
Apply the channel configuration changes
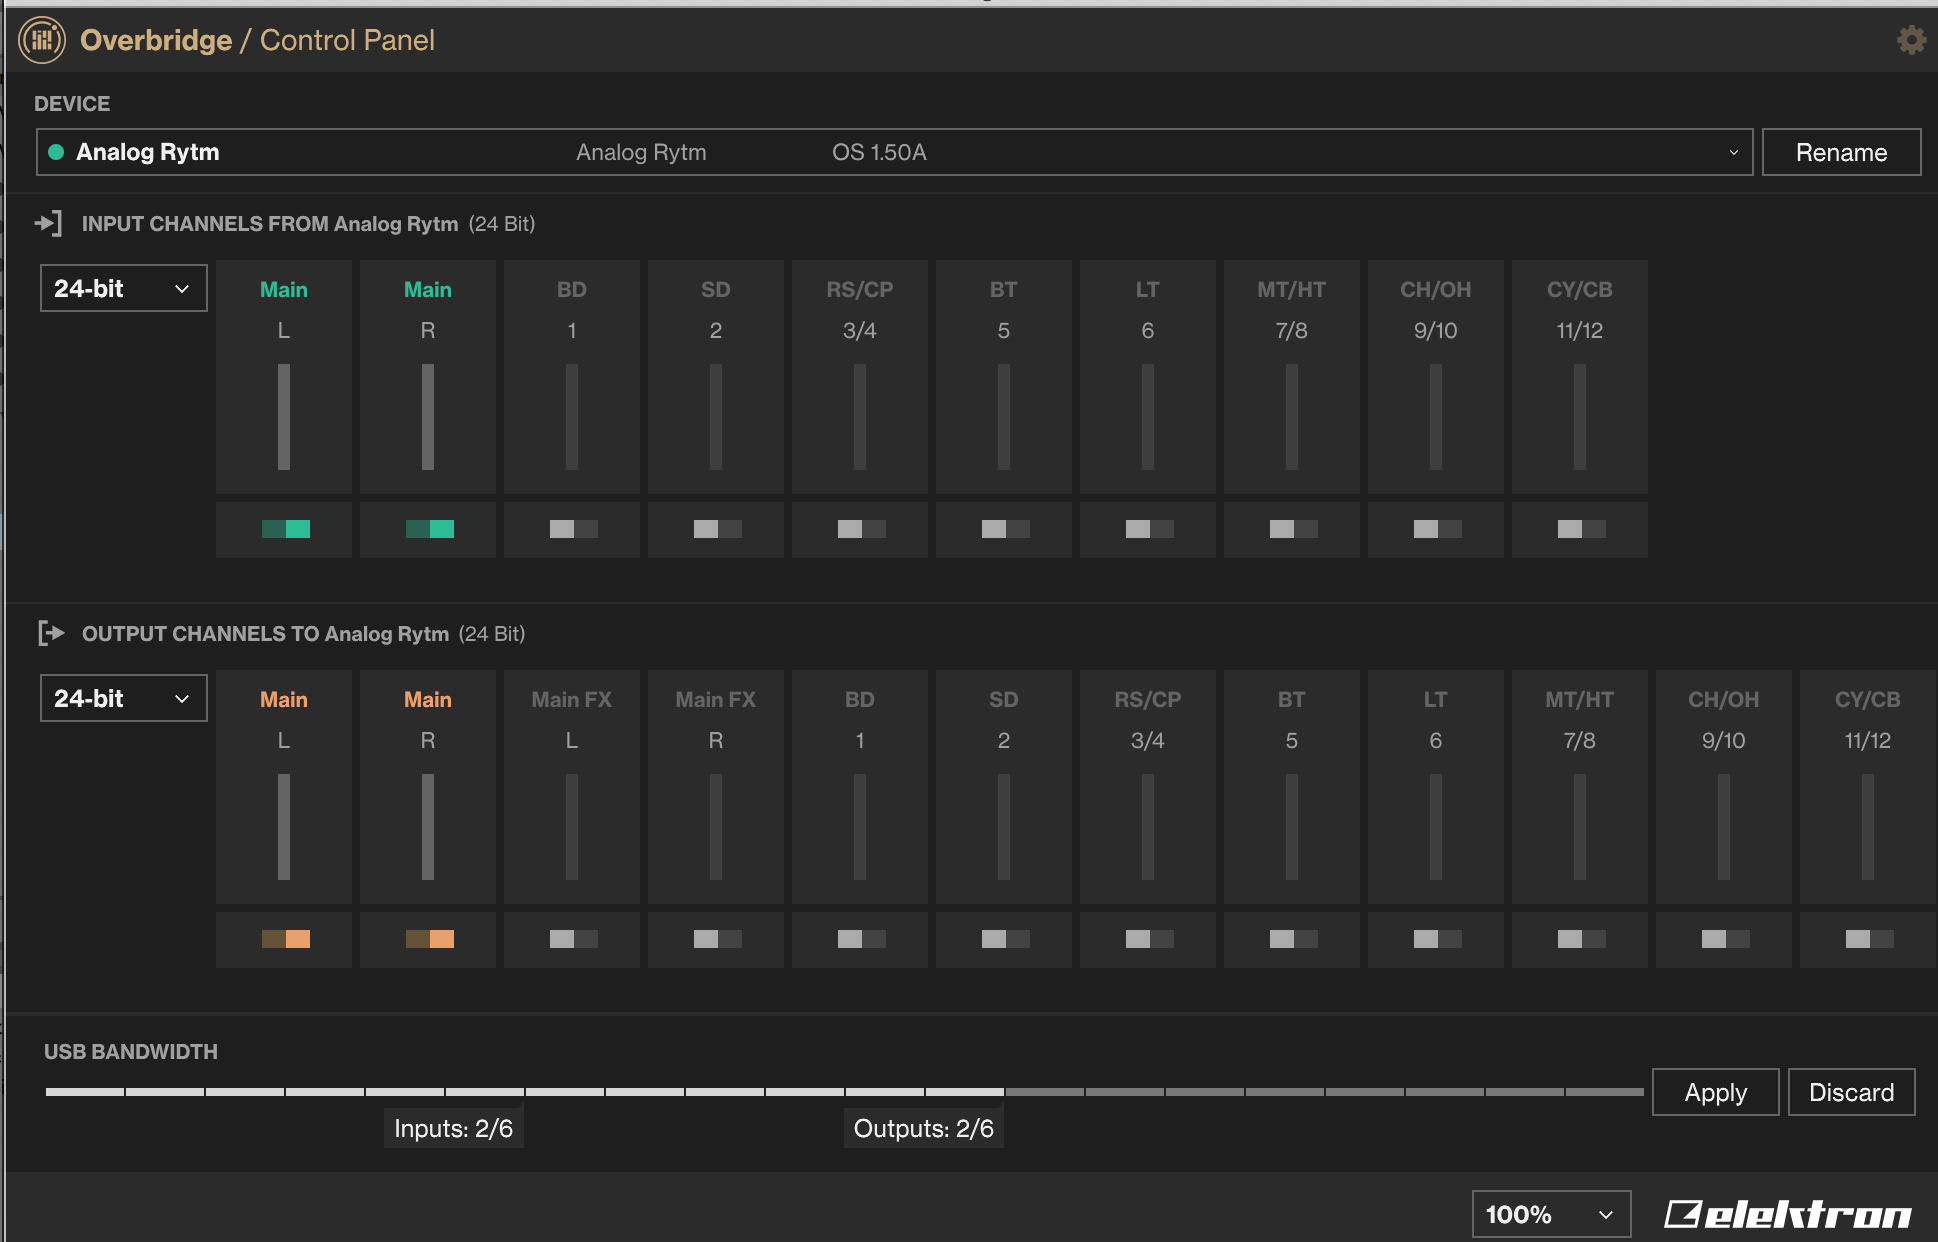(x=1715, y=1092)
